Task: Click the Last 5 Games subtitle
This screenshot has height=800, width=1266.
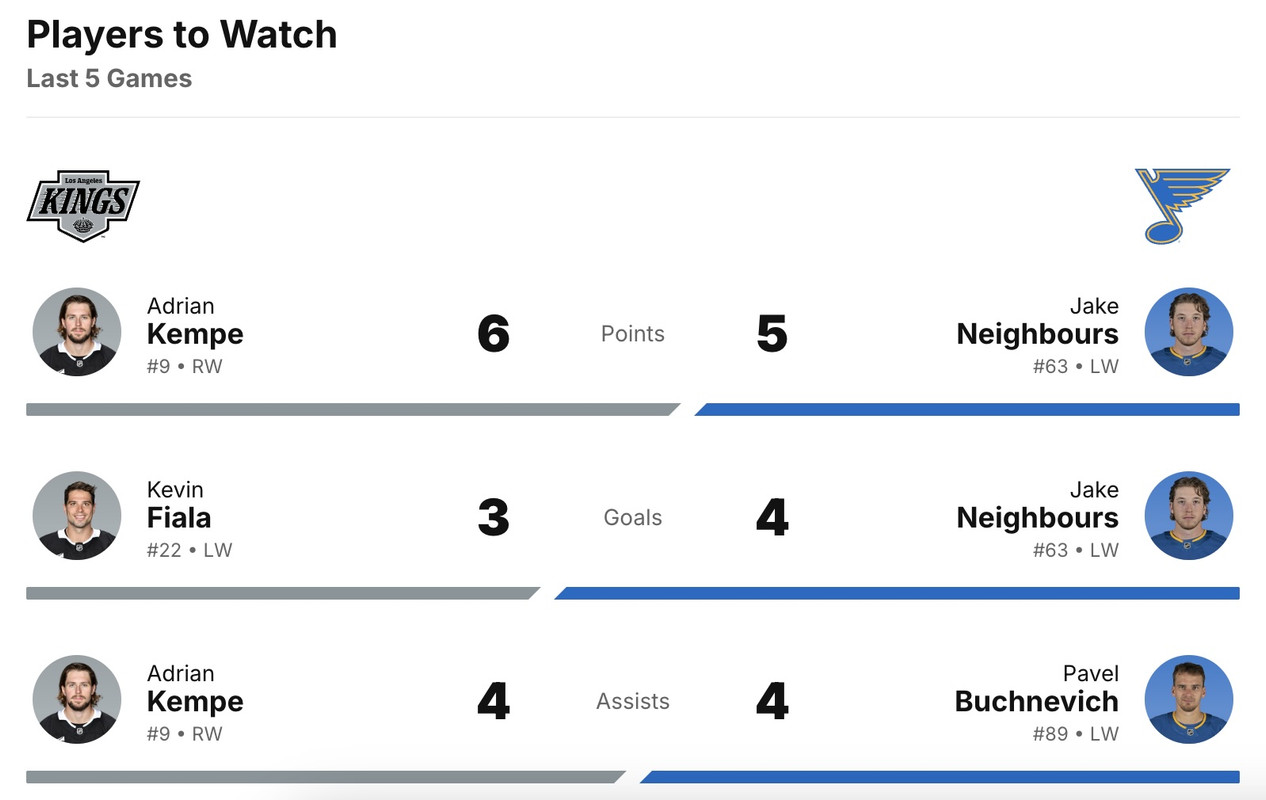Action: [109, 79]
